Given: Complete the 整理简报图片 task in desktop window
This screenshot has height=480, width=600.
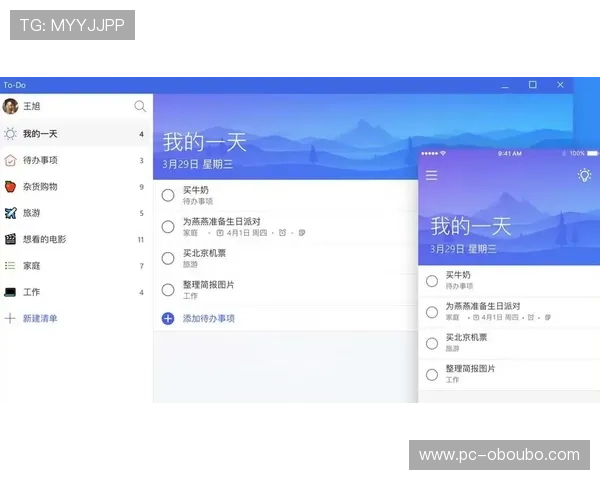Looking at the screenshot, I should [x=168, y=290].
